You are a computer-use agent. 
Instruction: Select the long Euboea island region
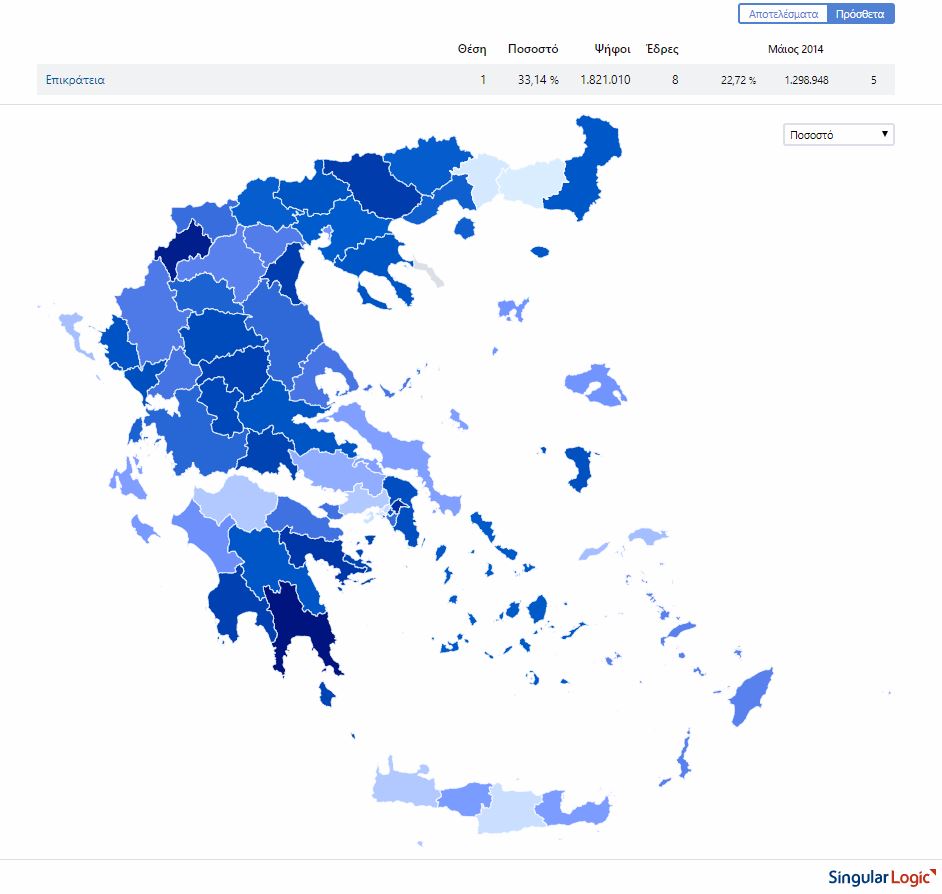coord(398,448)
